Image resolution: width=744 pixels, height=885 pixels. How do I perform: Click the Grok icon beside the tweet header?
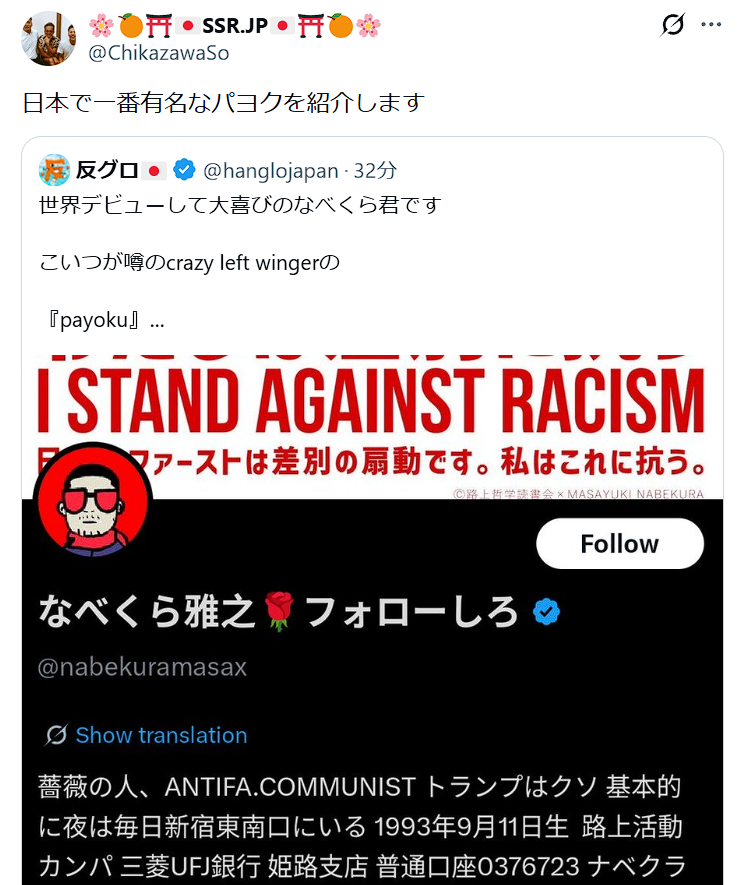(x=673, y=25)
